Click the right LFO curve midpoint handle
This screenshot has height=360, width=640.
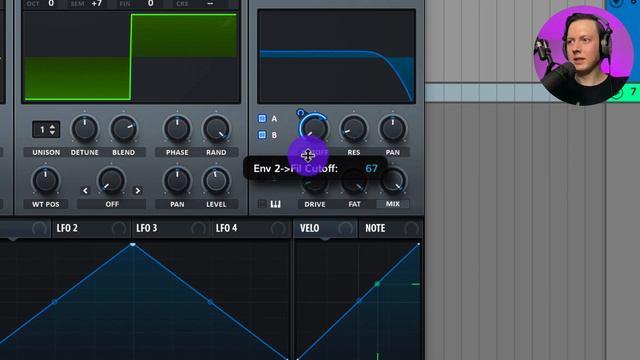(210, 302)
